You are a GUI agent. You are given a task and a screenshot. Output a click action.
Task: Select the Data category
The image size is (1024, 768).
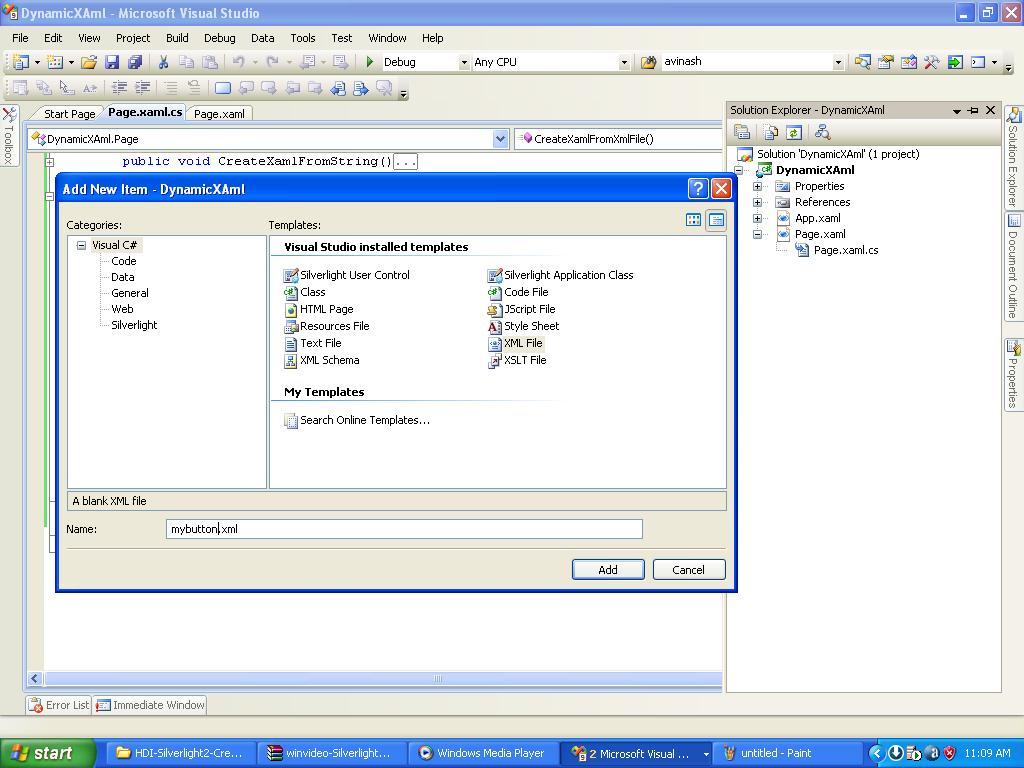click(123, 277)
